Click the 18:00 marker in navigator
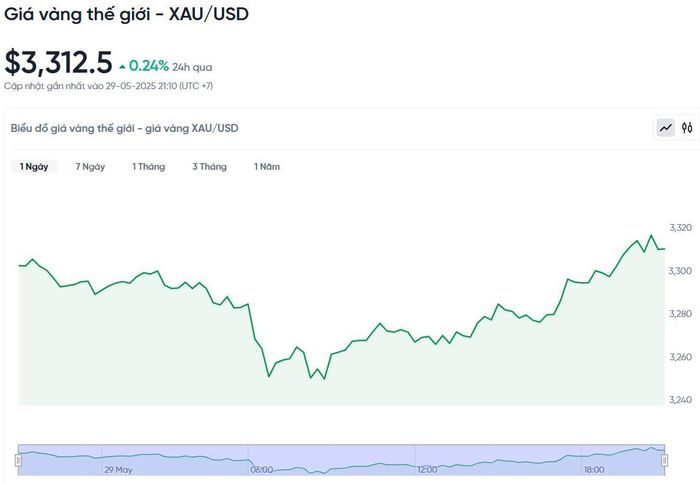 [594, 470]
